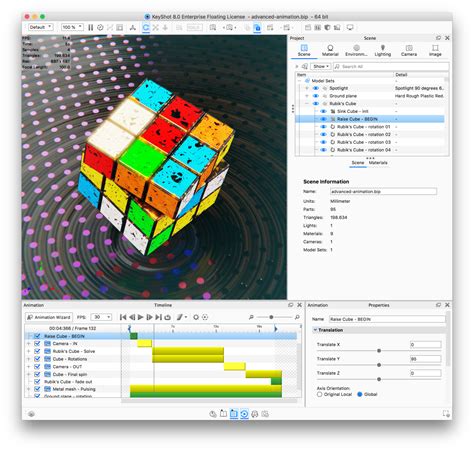The width and height of the screenshot is (474, 451).
Task: Uncheck Rubik's Cube - Solve animation checkbox
Action: click(x=37, y=351)
